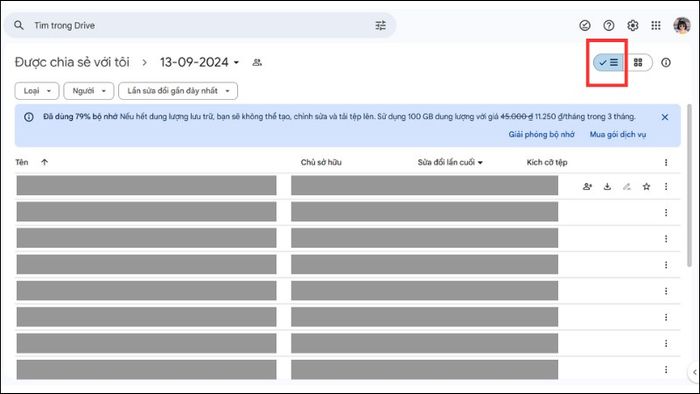Dismiss the storage warning banner

point(665,117)
